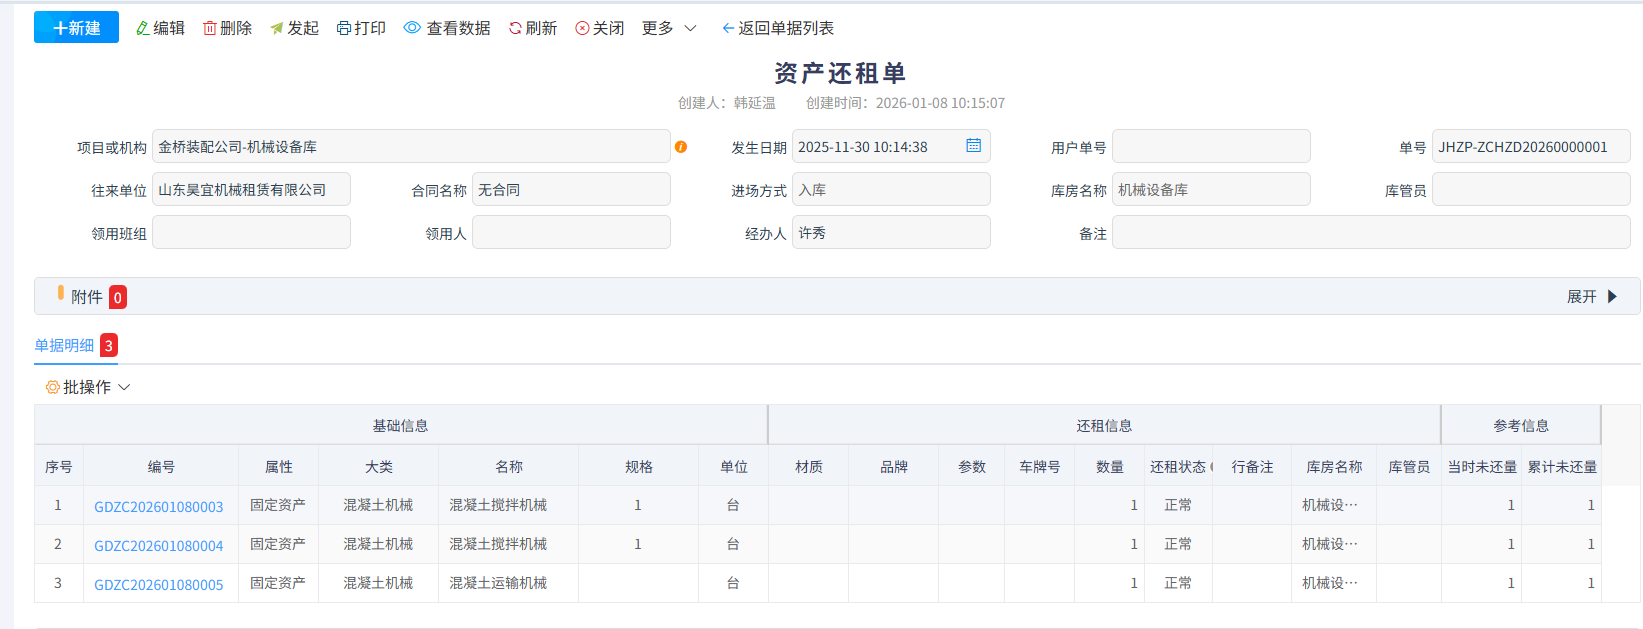This screenshot has height=629, width=1643.
Task: Click the 关闭 close circle icon
Action: coord(582,28)
